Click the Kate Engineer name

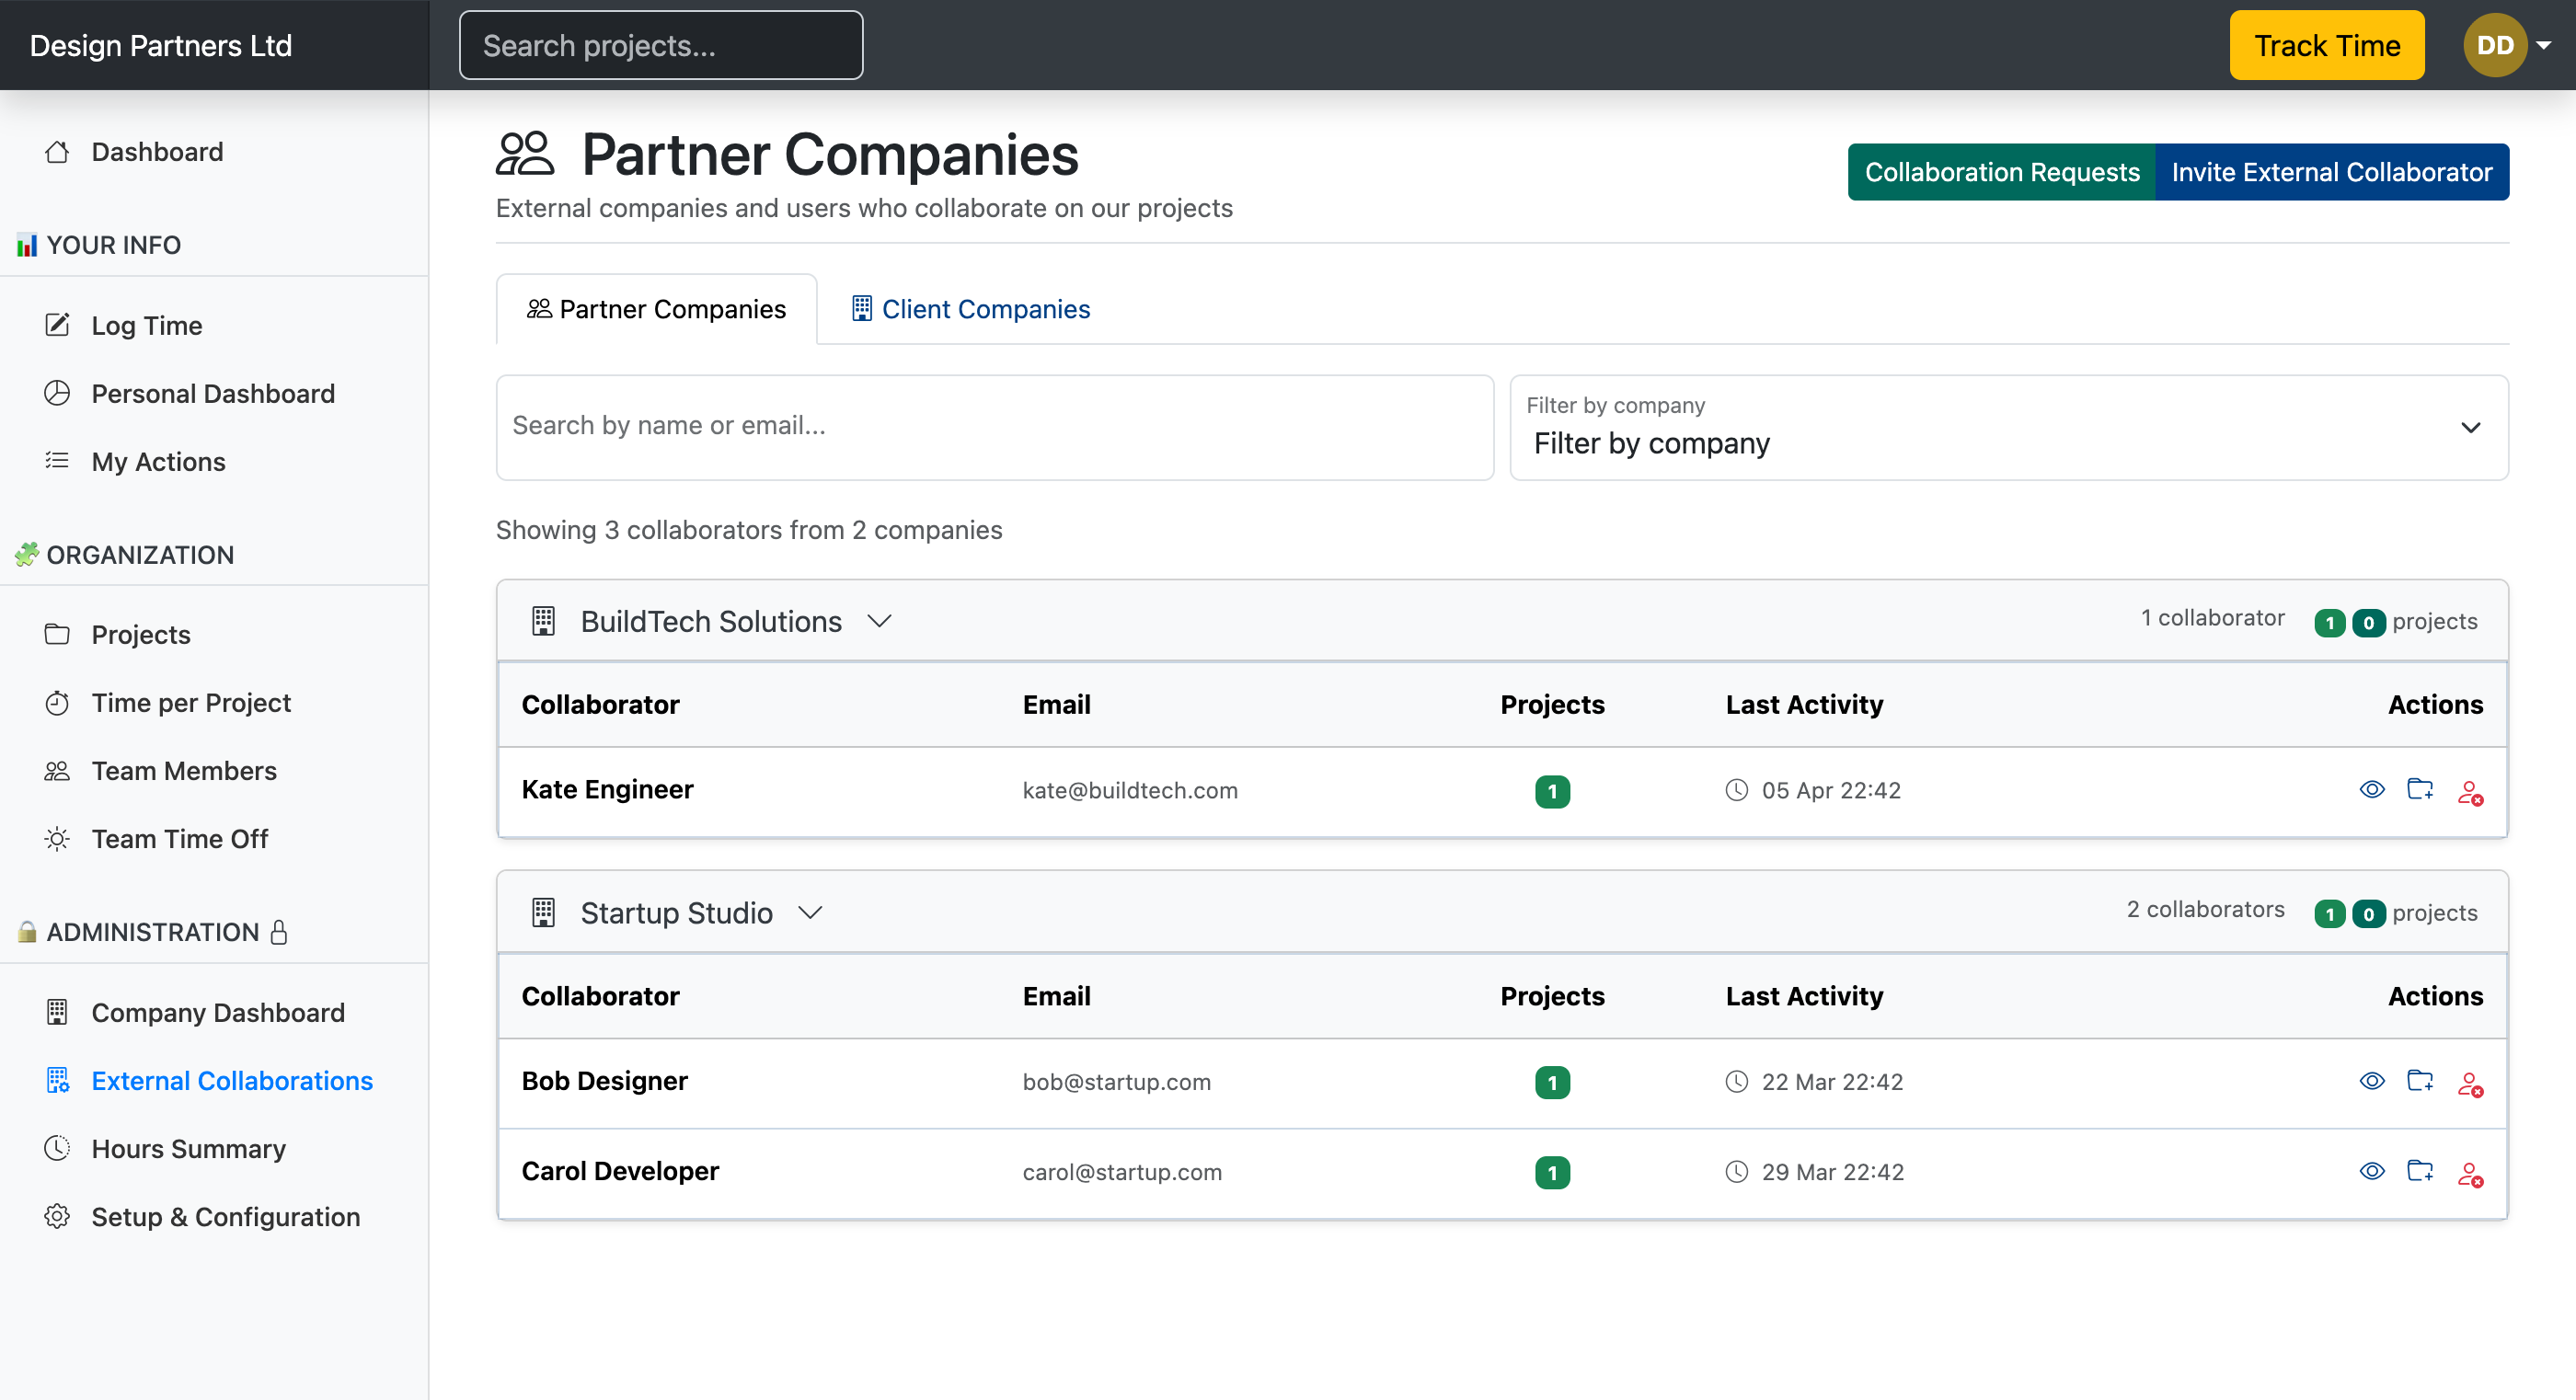point(608,789)
